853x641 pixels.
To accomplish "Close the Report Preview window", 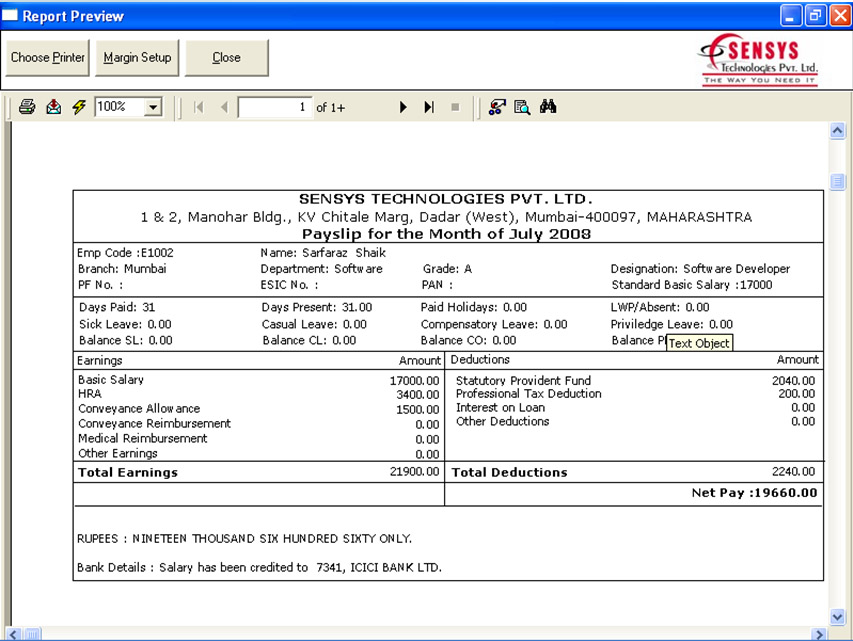I will pyautogui.click(x=840, y=15).
